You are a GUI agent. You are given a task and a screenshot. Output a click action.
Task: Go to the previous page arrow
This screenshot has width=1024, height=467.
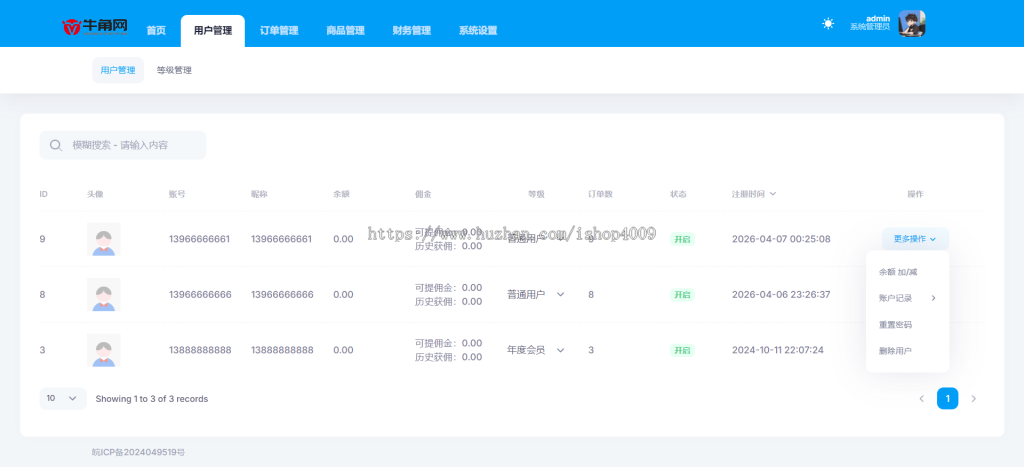[x=921, y=398]
